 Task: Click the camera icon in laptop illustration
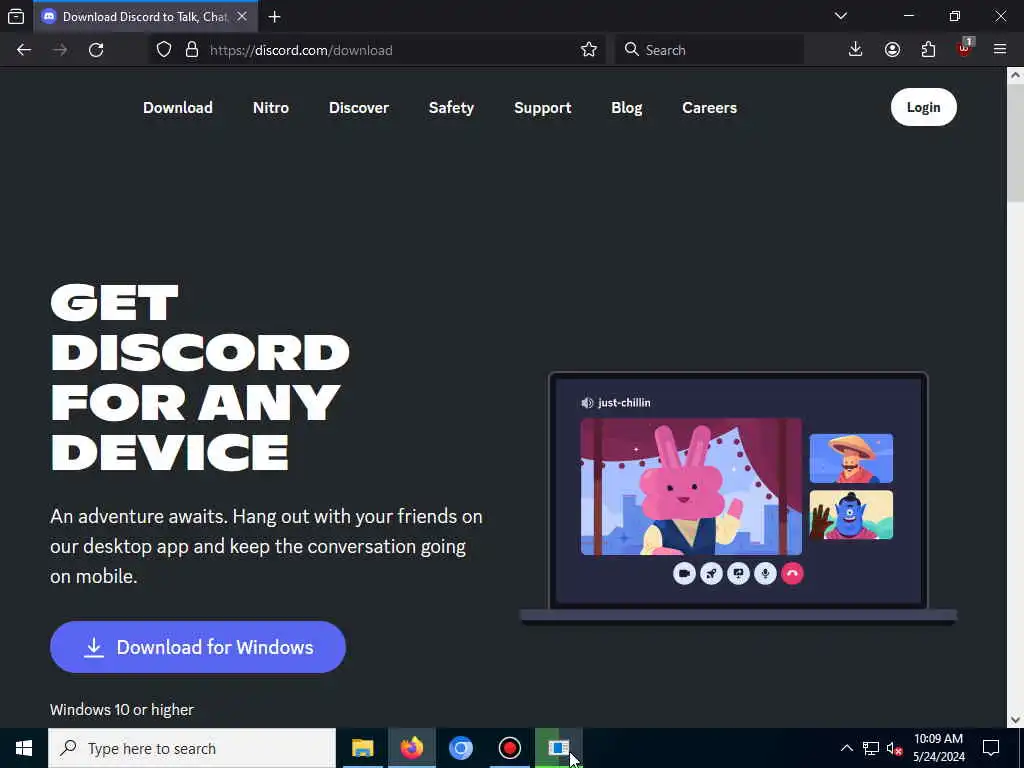(684, 573)
